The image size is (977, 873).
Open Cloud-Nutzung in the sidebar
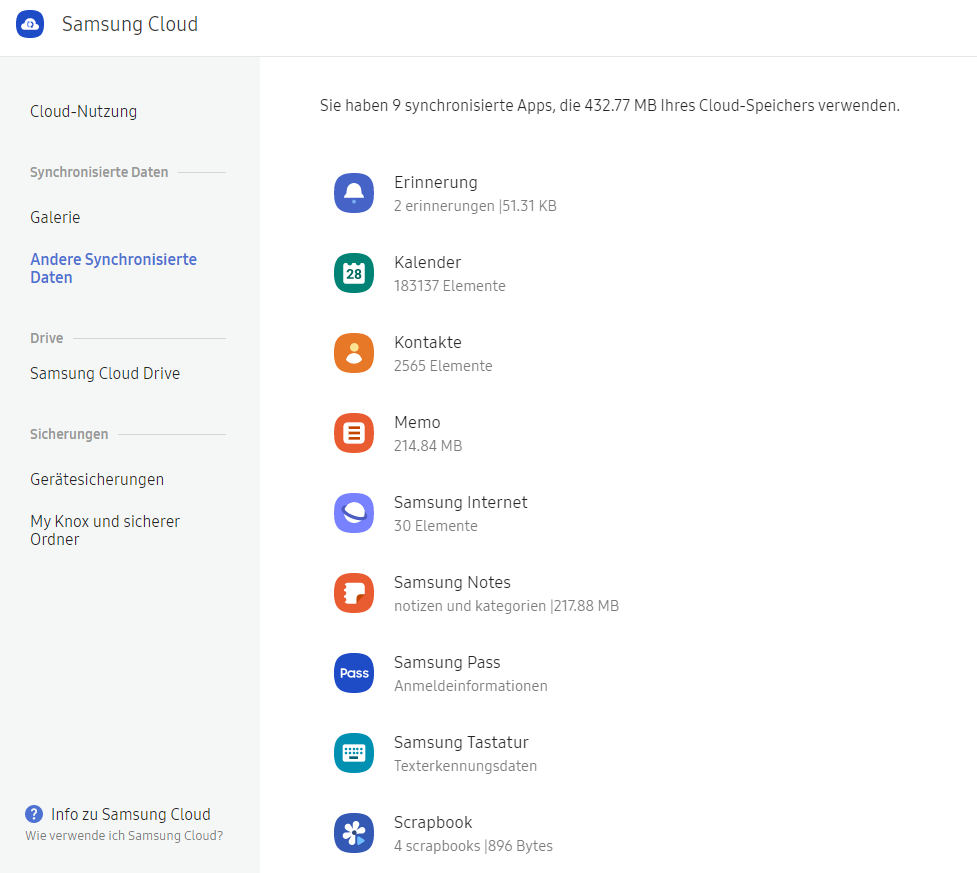83,112
